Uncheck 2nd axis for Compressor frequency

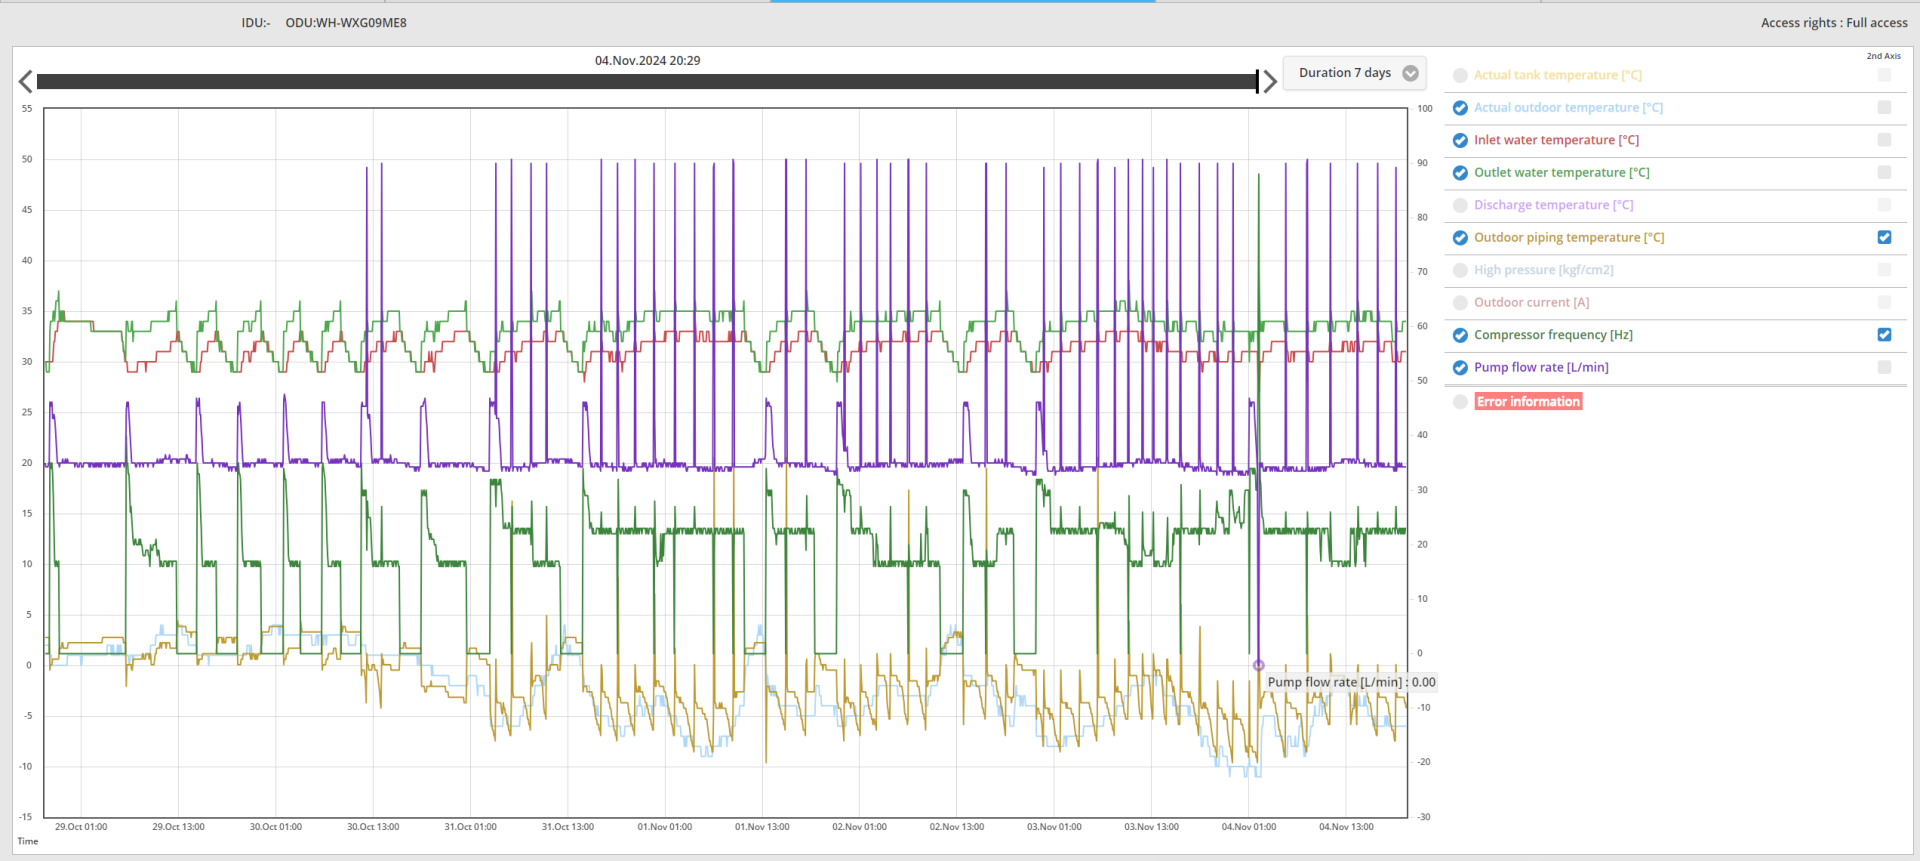[x=1884, y=335]
